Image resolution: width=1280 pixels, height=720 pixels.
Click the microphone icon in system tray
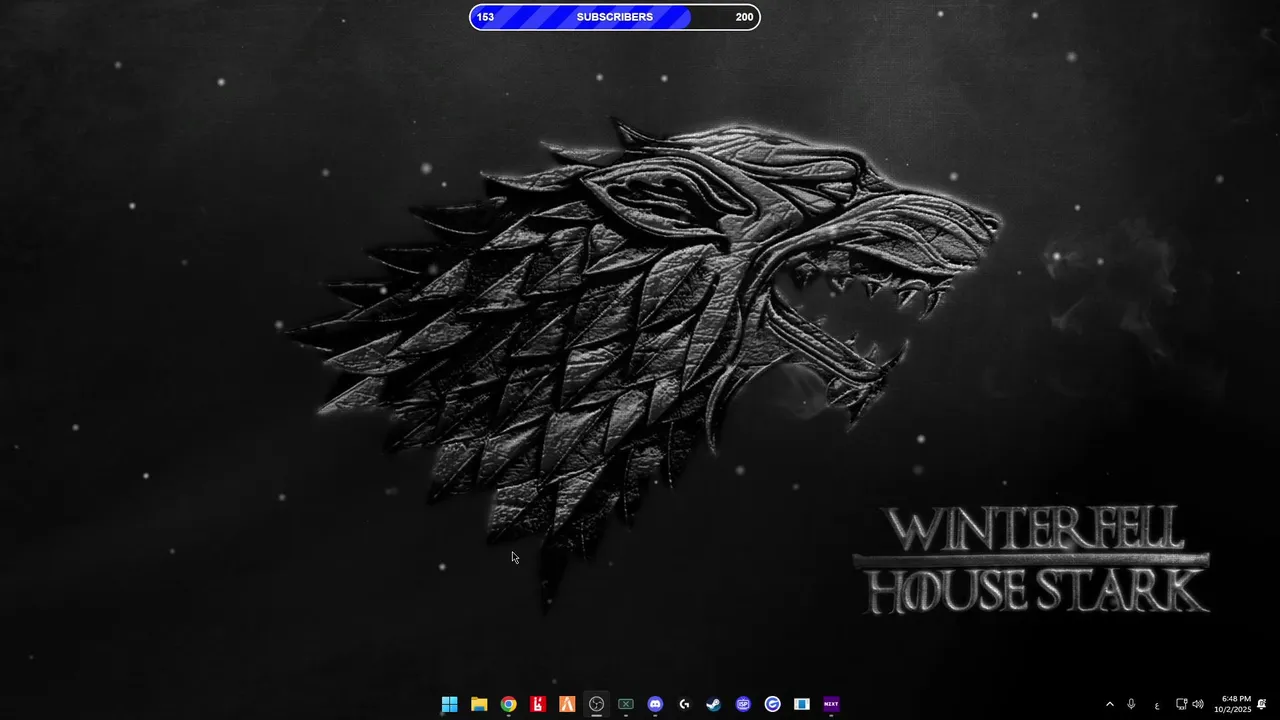(x=1131, y=704)
